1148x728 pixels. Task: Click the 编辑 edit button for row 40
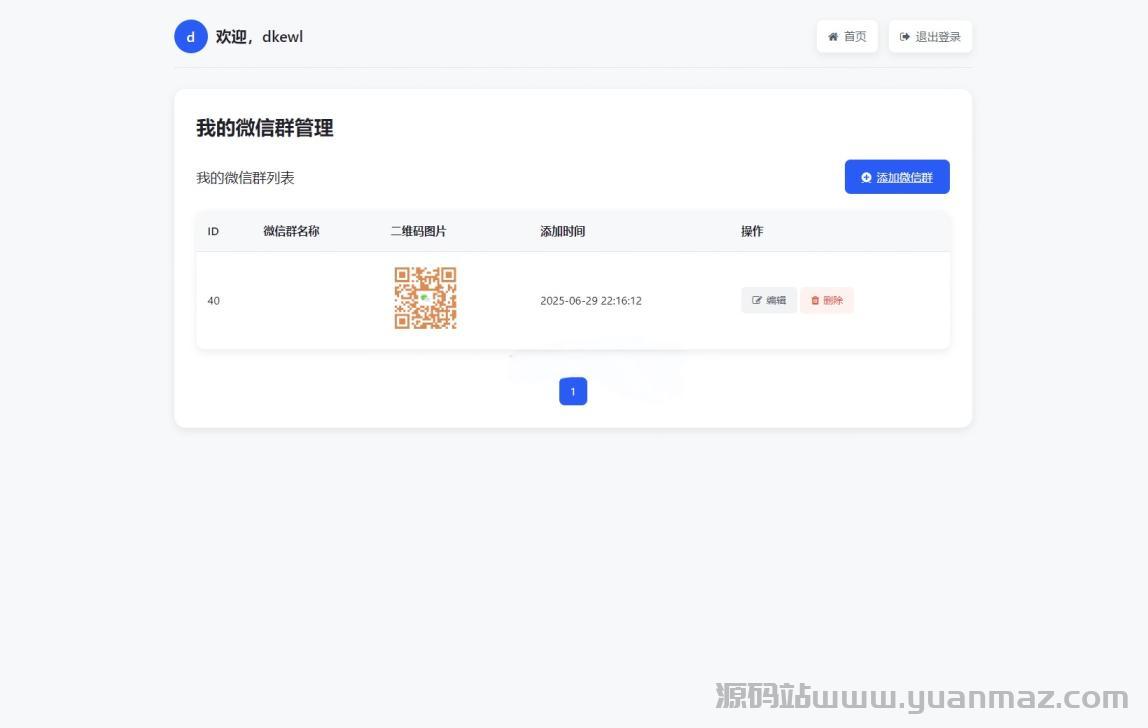click(x=769, y=300)
